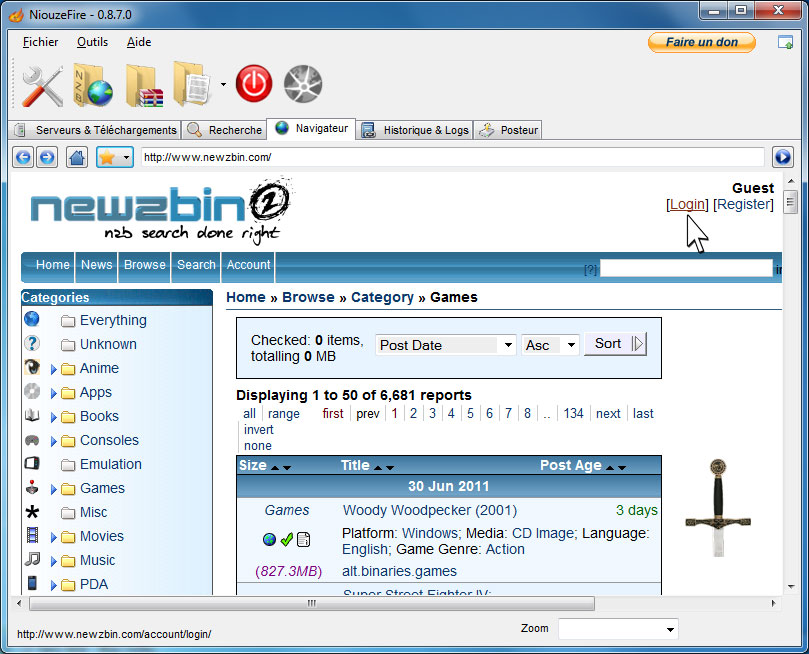809x654 pixels.
Task: Open the Aide menu
Action: [139, 42]
